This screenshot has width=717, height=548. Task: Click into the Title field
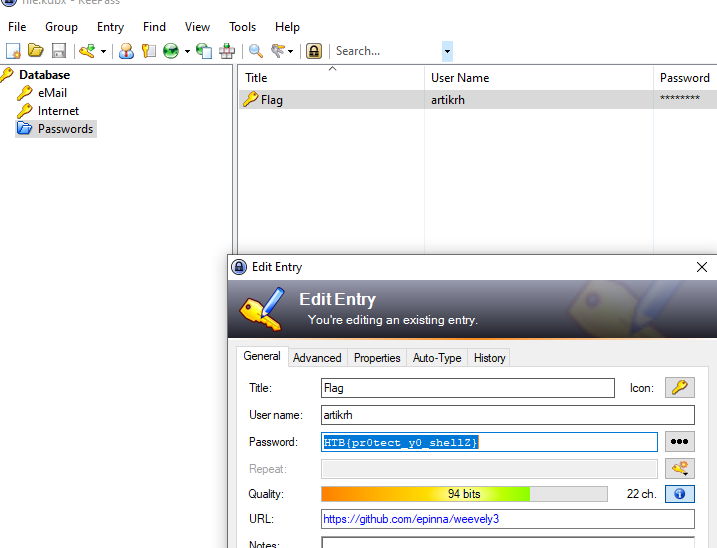tap(468, 388)
